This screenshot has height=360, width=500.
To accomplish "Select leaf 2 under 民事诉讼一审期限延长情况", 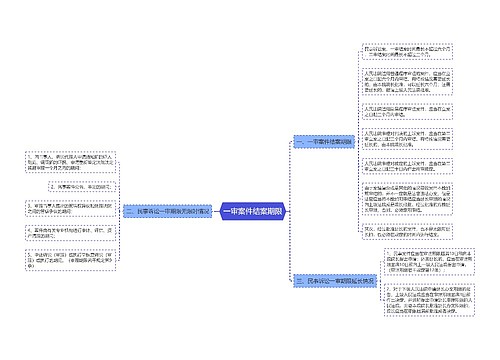I will coord(429,300).
